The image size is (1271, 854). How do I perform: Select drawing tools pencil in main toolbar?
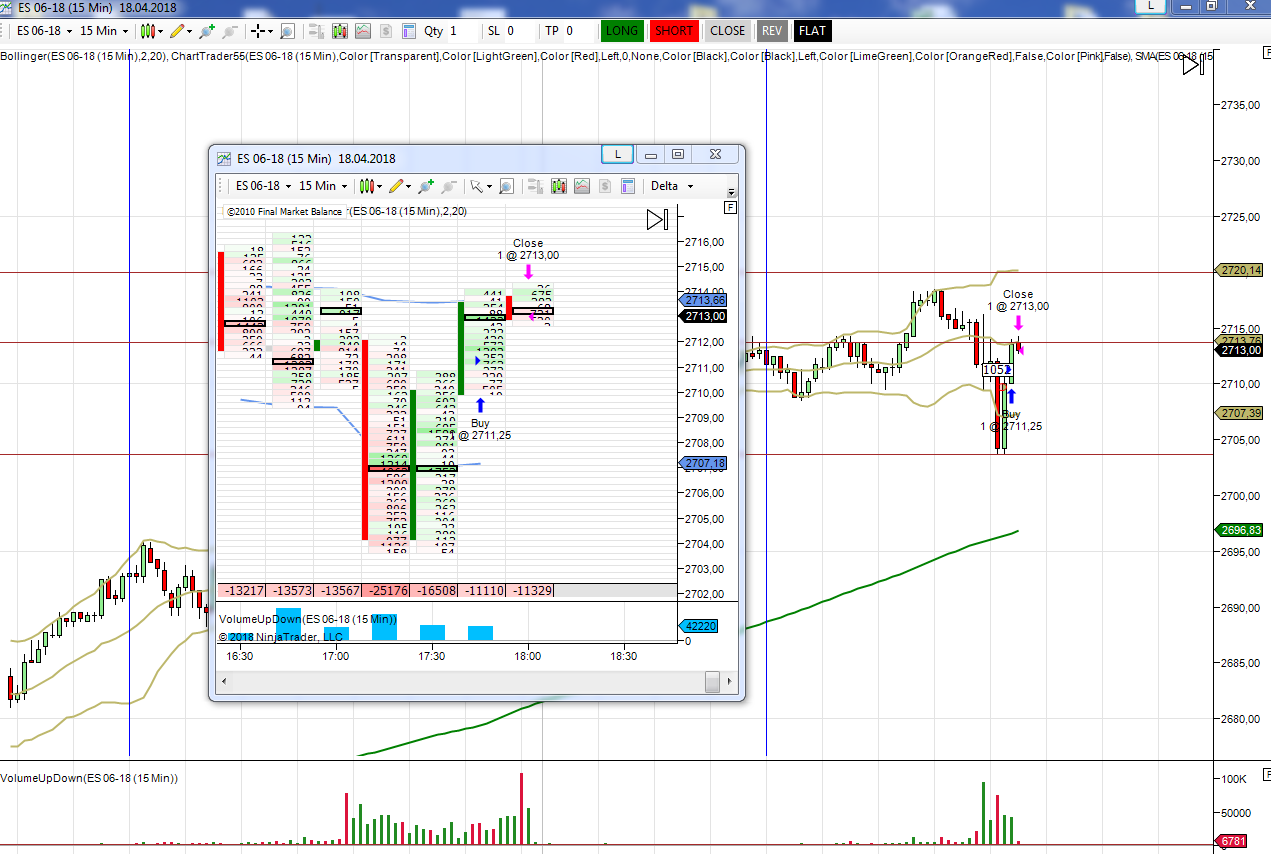(x=176, y=31)
